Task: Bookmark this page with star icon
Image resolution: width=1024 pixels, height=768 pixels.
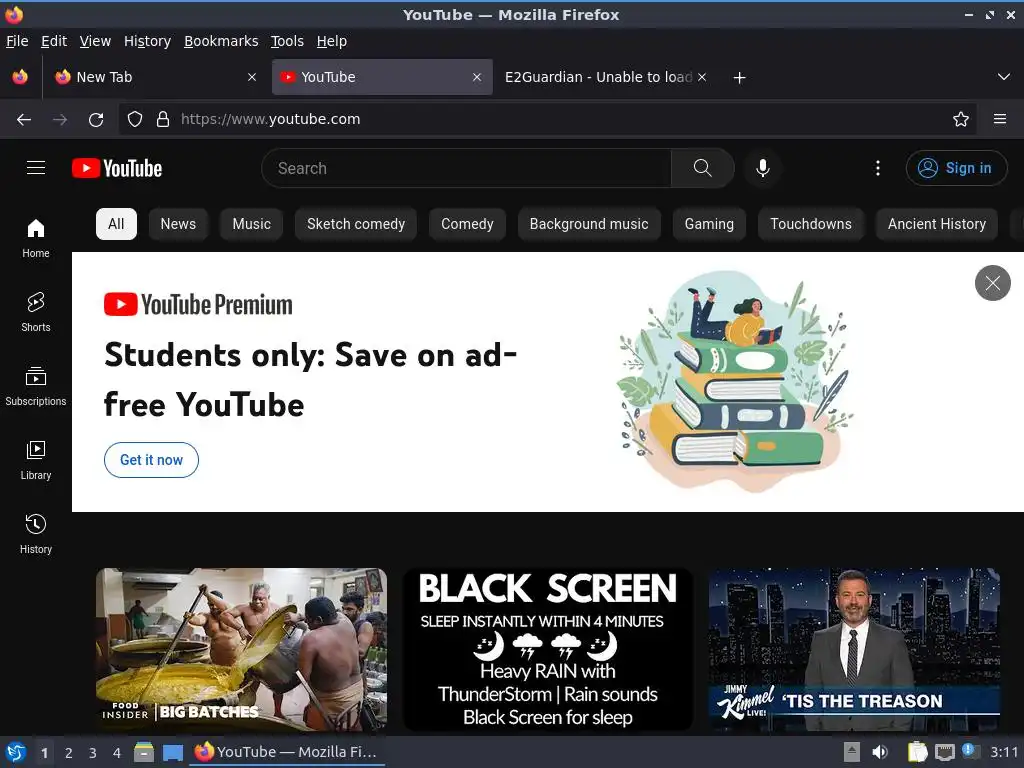Action: tap(961, 120)
